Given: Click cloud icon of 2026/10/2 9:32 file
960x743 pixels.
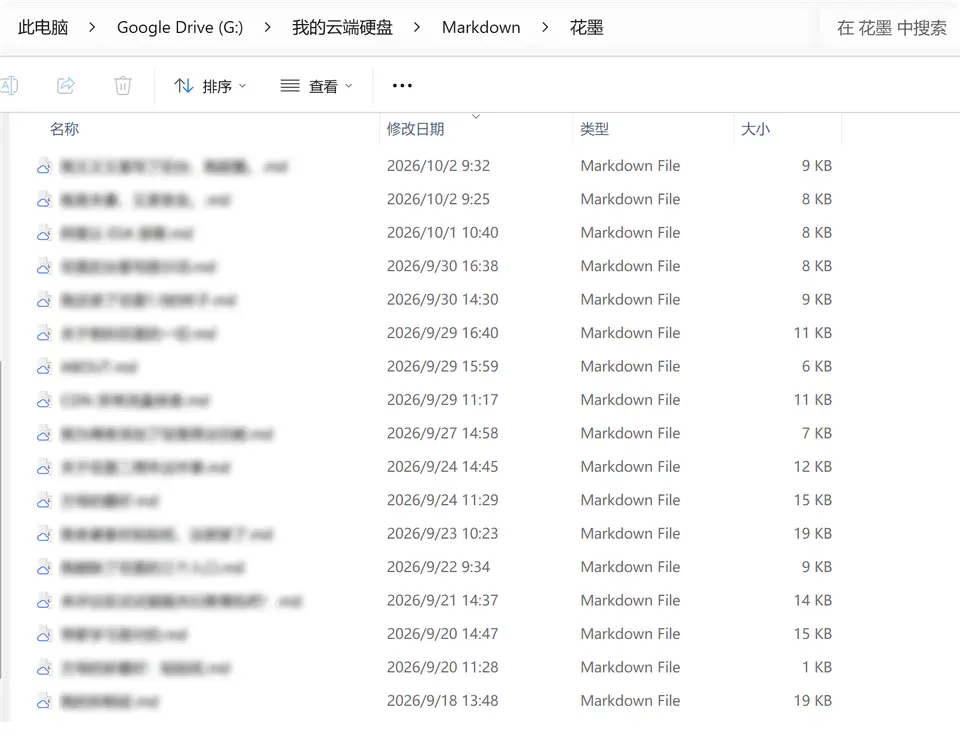Looking at the screenshot, I should [43, 166].
